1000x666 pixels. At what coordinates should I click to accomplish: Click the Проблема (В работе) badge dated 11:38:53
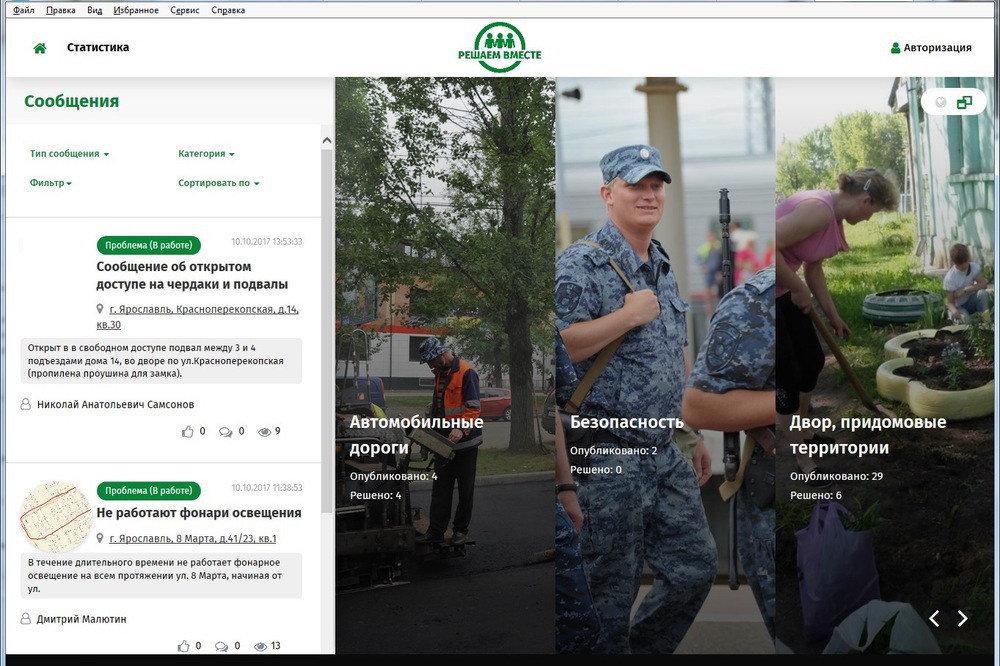(x=149, y=491)
